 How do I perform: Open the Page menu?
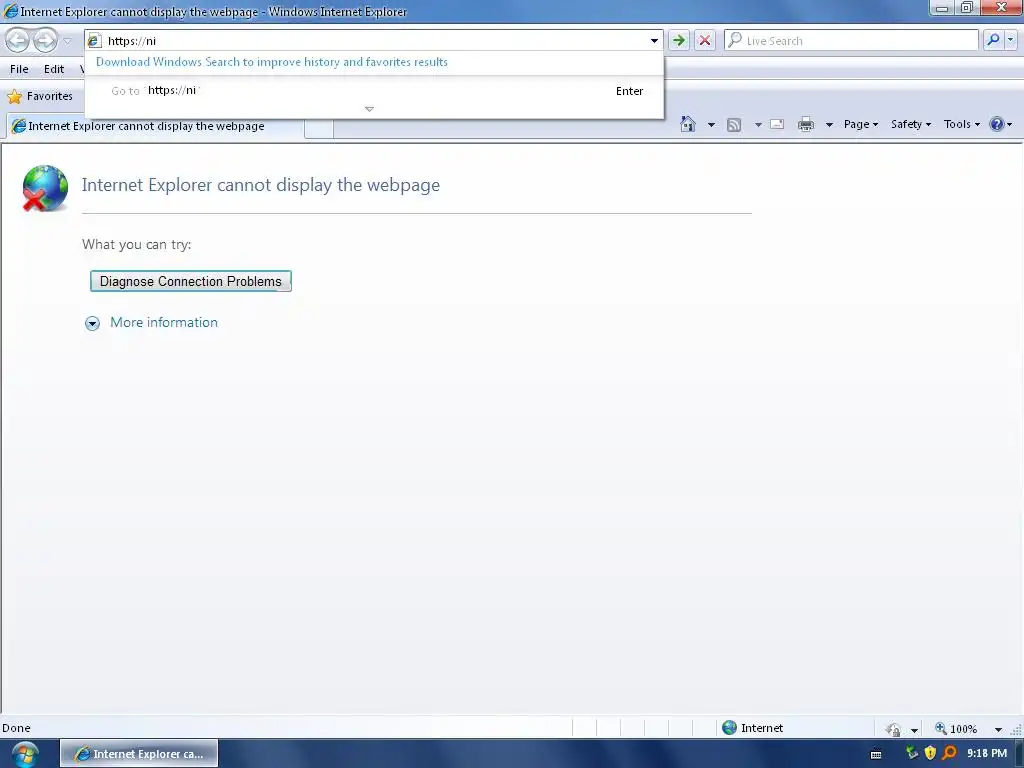coord(860,124)
